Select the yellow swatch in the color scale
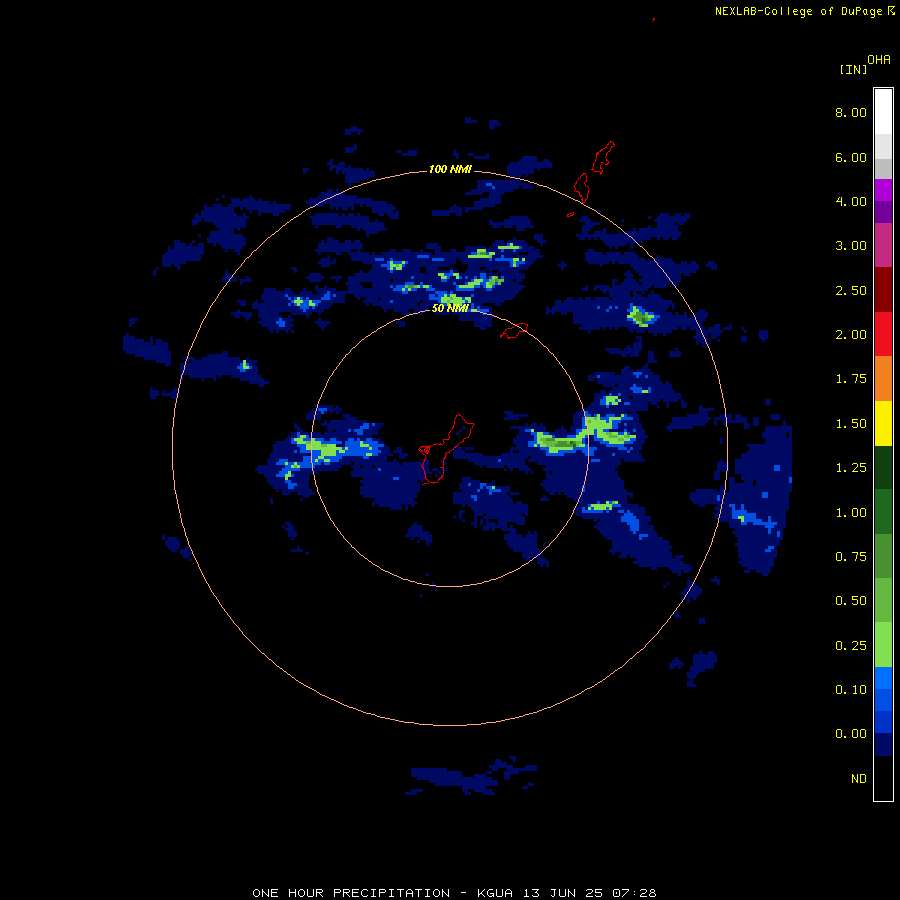The width and height of the screenshot is (900, 900). point(883,423)
